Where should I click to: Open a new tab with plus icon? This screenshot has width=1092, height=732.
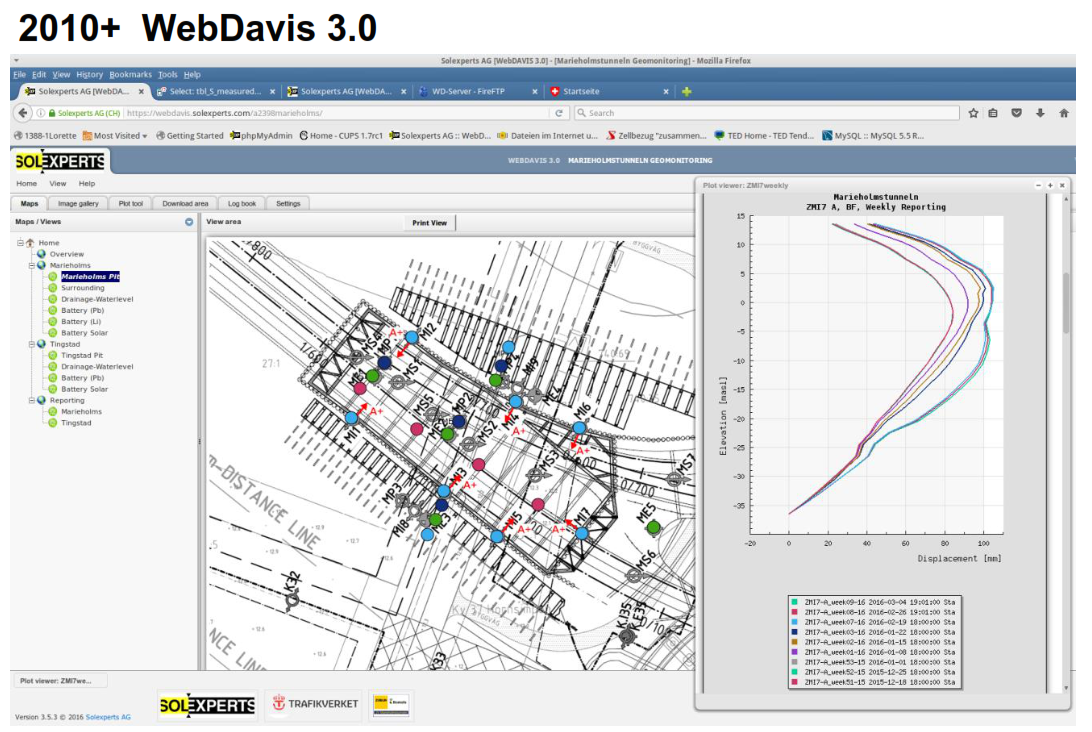coord(686,91)
